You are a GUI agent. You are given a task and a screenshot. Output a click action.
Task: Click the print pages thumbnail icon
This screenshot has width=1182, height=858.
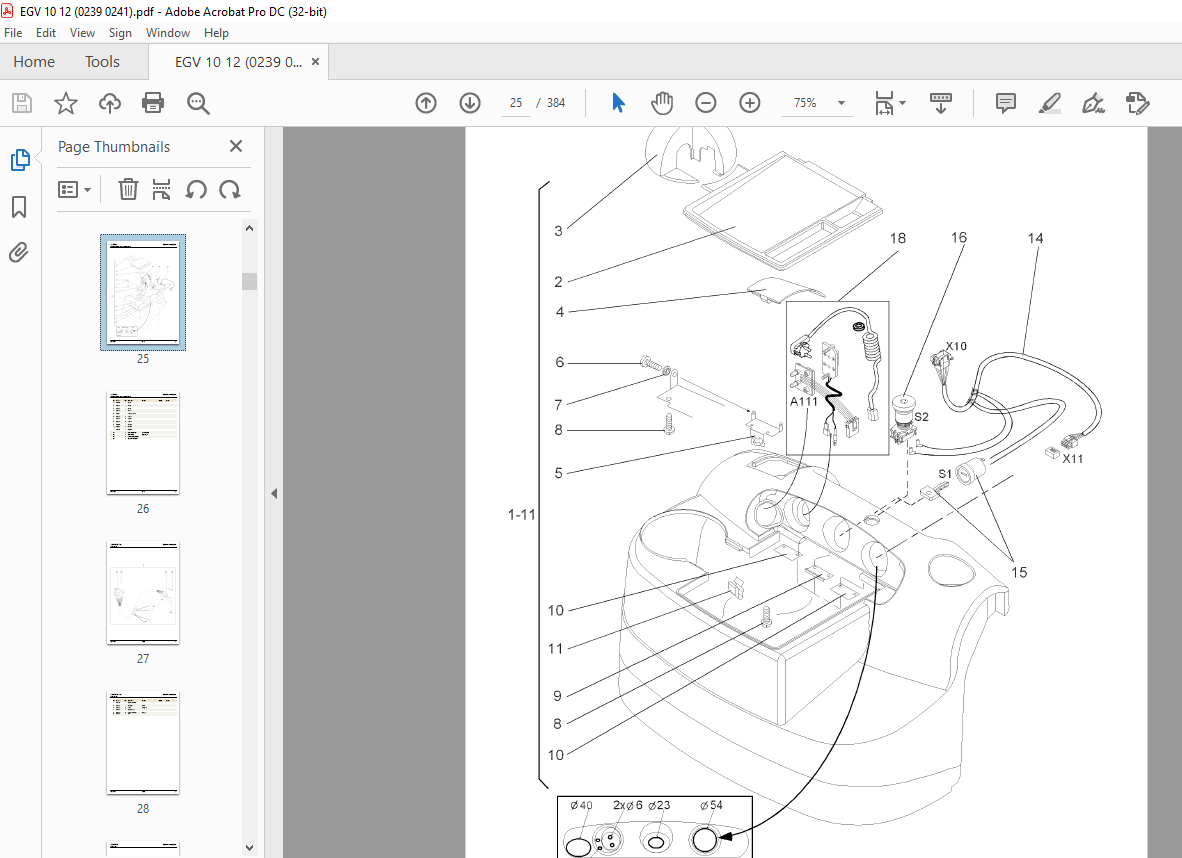click(161, 189)
